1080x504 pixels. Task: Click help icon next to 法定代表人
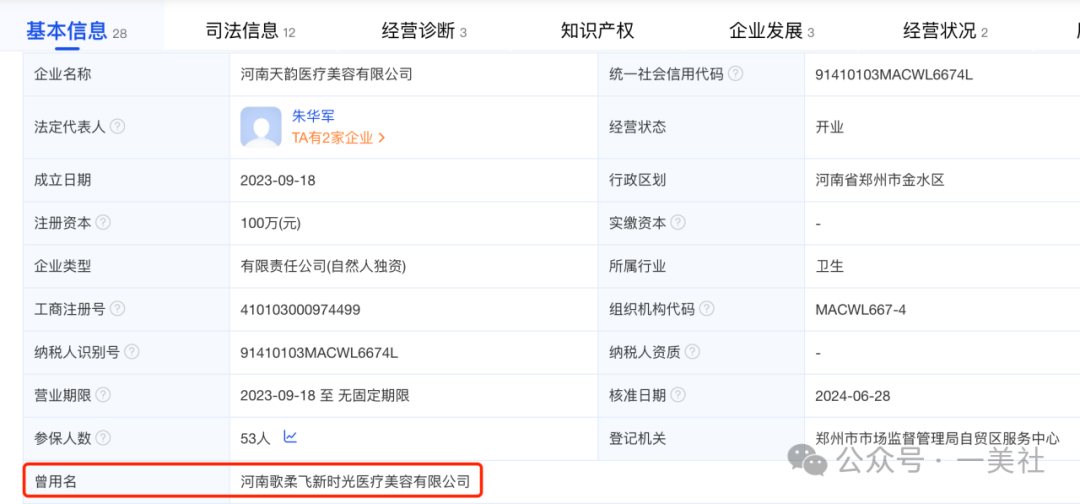pyautogui.click(x=118, y=127)
